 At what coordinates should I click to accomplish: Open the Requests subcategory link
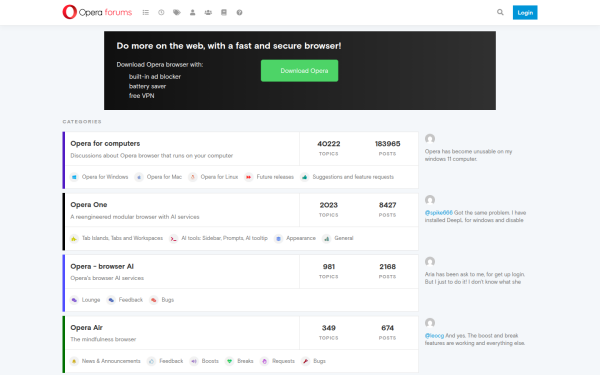[284, 361]
